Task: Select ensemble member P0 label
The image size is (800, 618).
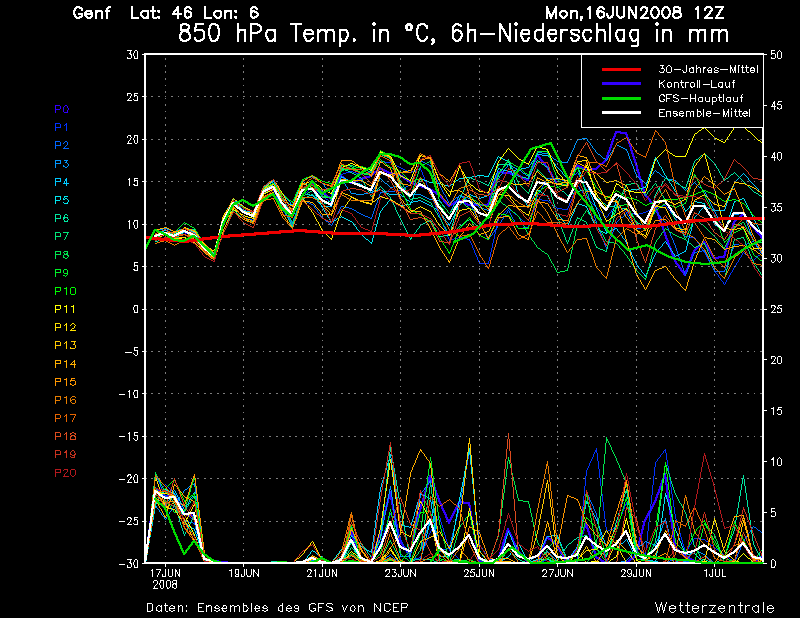Action: tap(61, 109)
